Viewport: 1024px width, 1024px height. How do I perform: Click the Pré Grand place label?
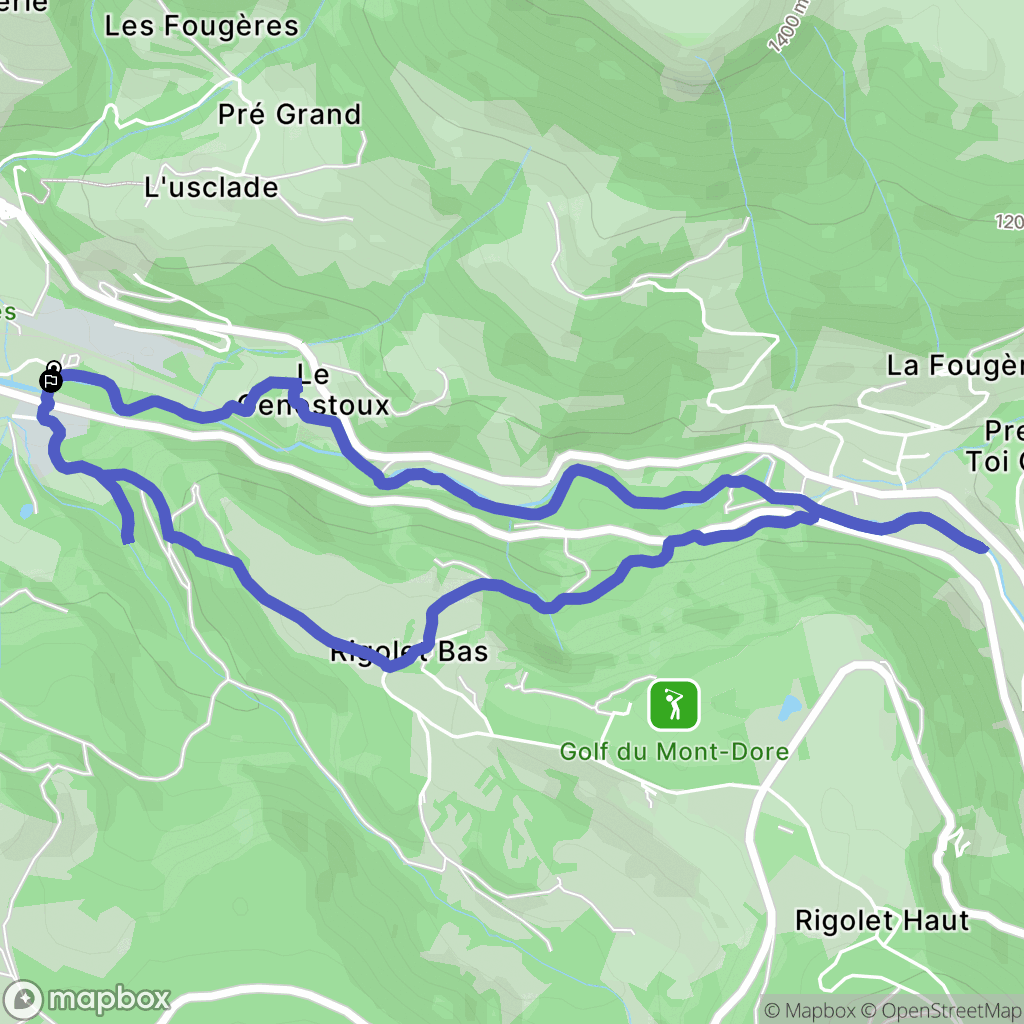pos(289,114)
